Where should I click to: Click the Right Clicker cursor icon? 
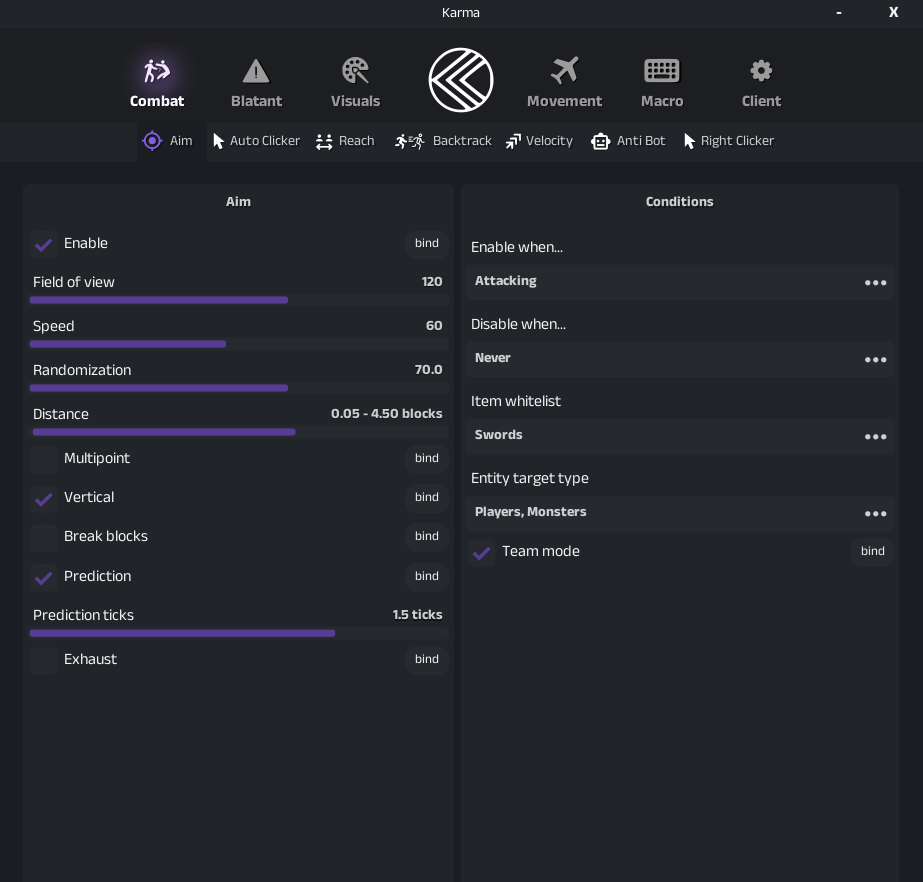click(689, 141)
